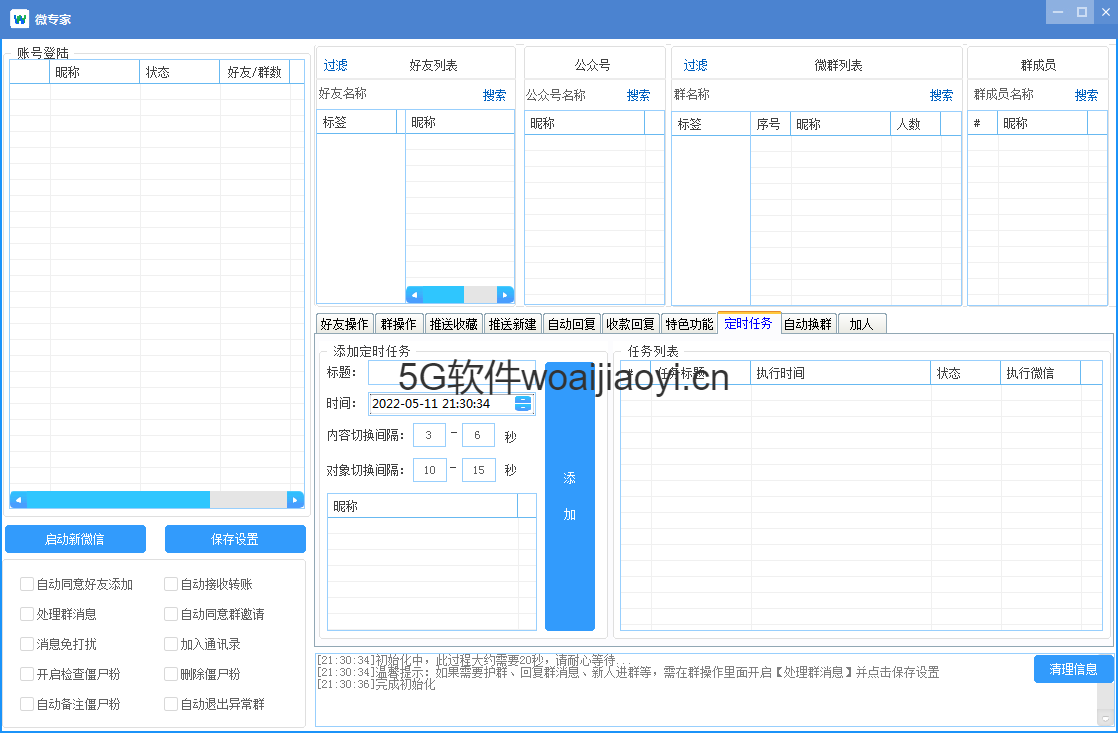Click 好友/群数 column header
This screenshot has width=1118, height=733.
pyautogui.click(x=255, y=72)
